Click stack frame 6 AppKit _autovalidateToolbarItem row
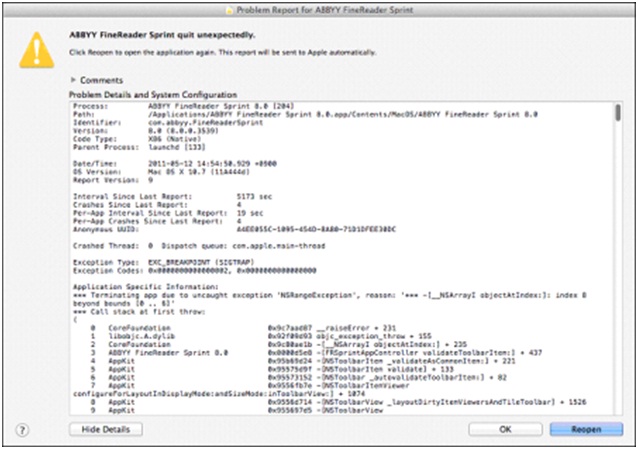This screenshot has width=638, height=449. click(x=298, y=377)
